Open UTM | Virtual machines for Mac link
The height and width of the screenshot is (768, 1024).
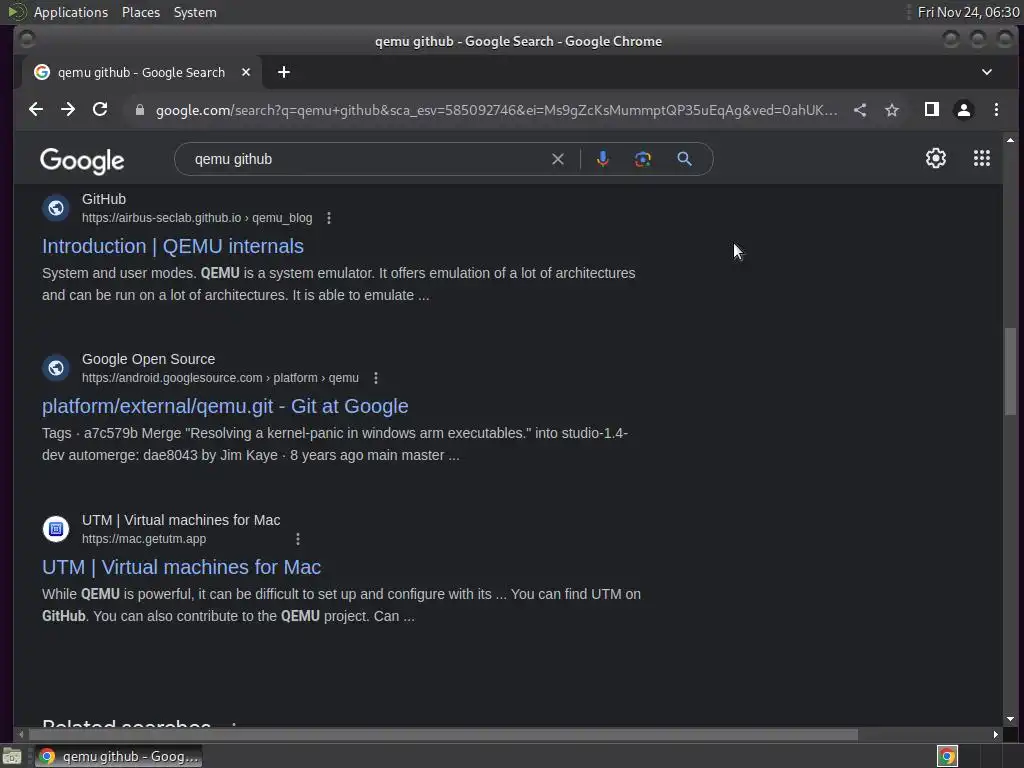click(x=182, y=567)
